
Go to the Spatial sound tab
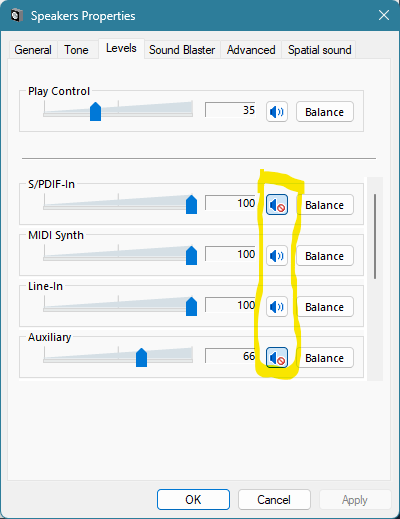pyautogui.click(x=319, y=50)
